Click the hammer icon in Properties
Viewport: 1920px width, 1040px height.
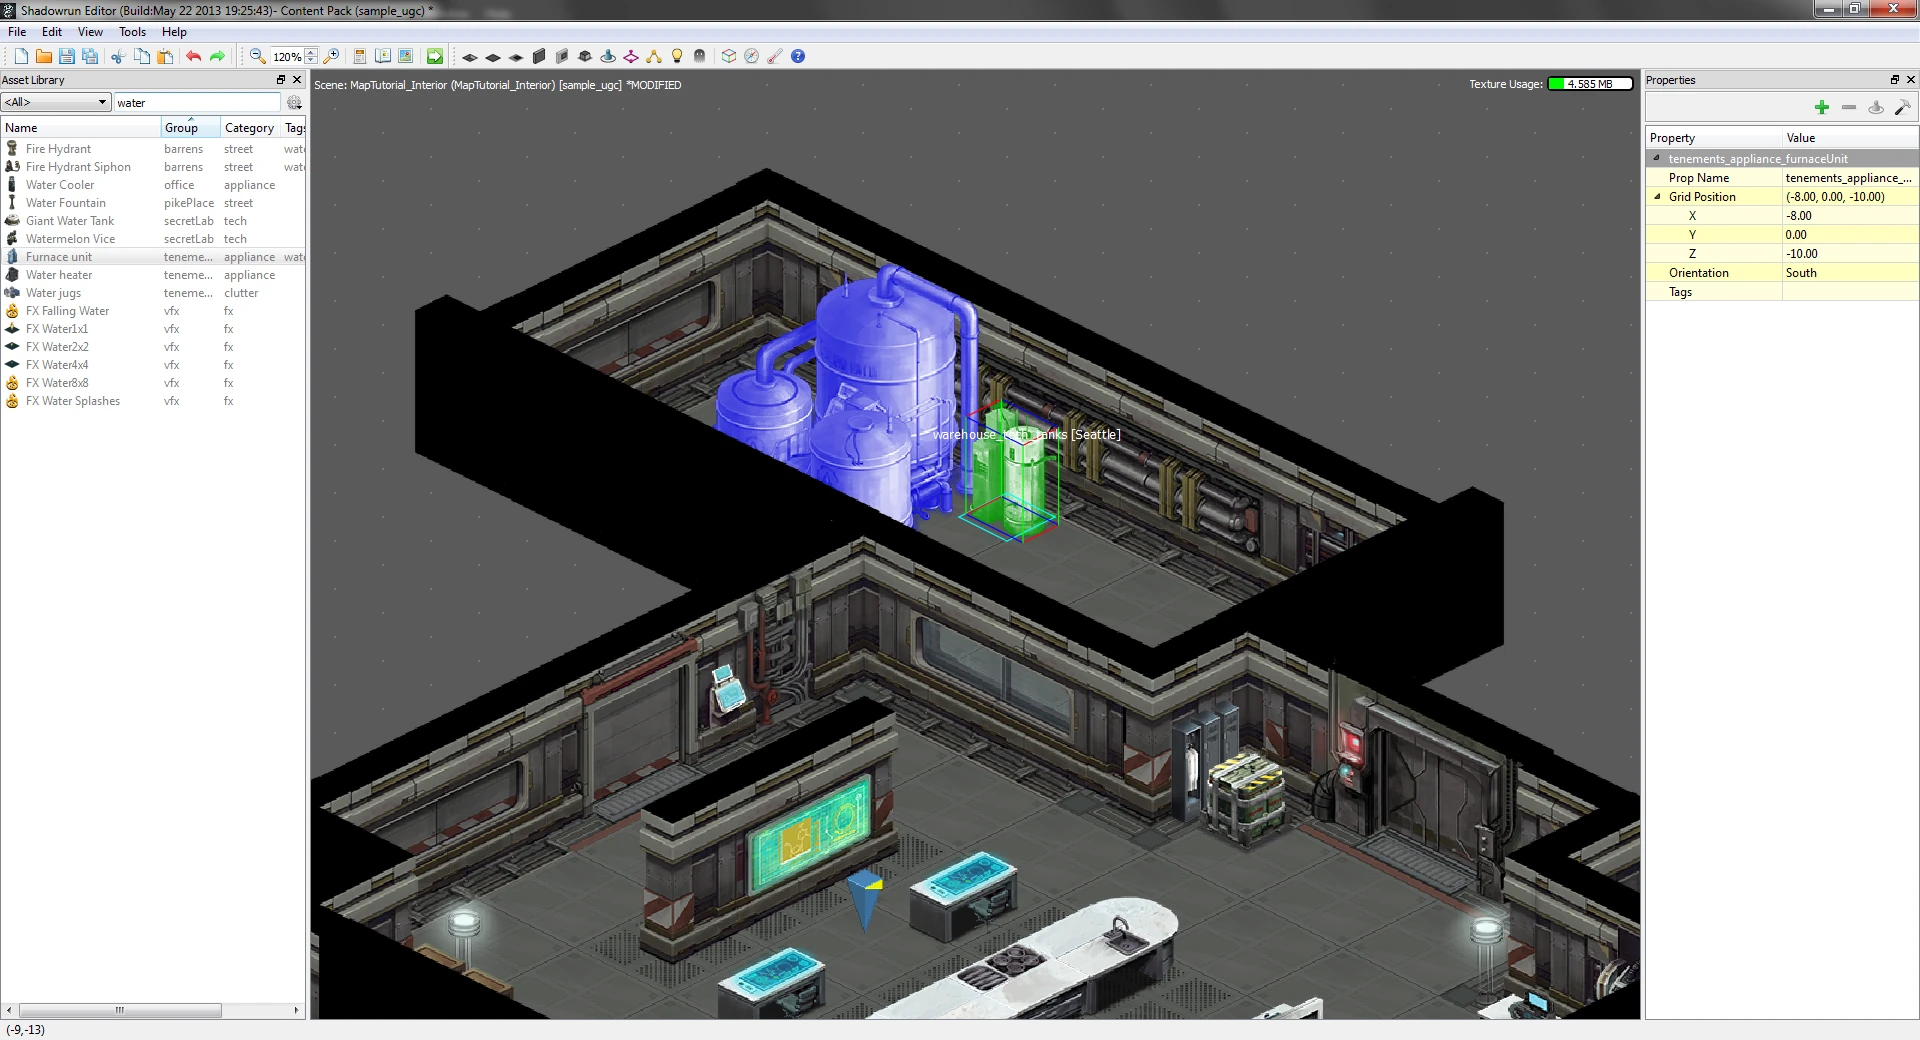pos(1903,107)
